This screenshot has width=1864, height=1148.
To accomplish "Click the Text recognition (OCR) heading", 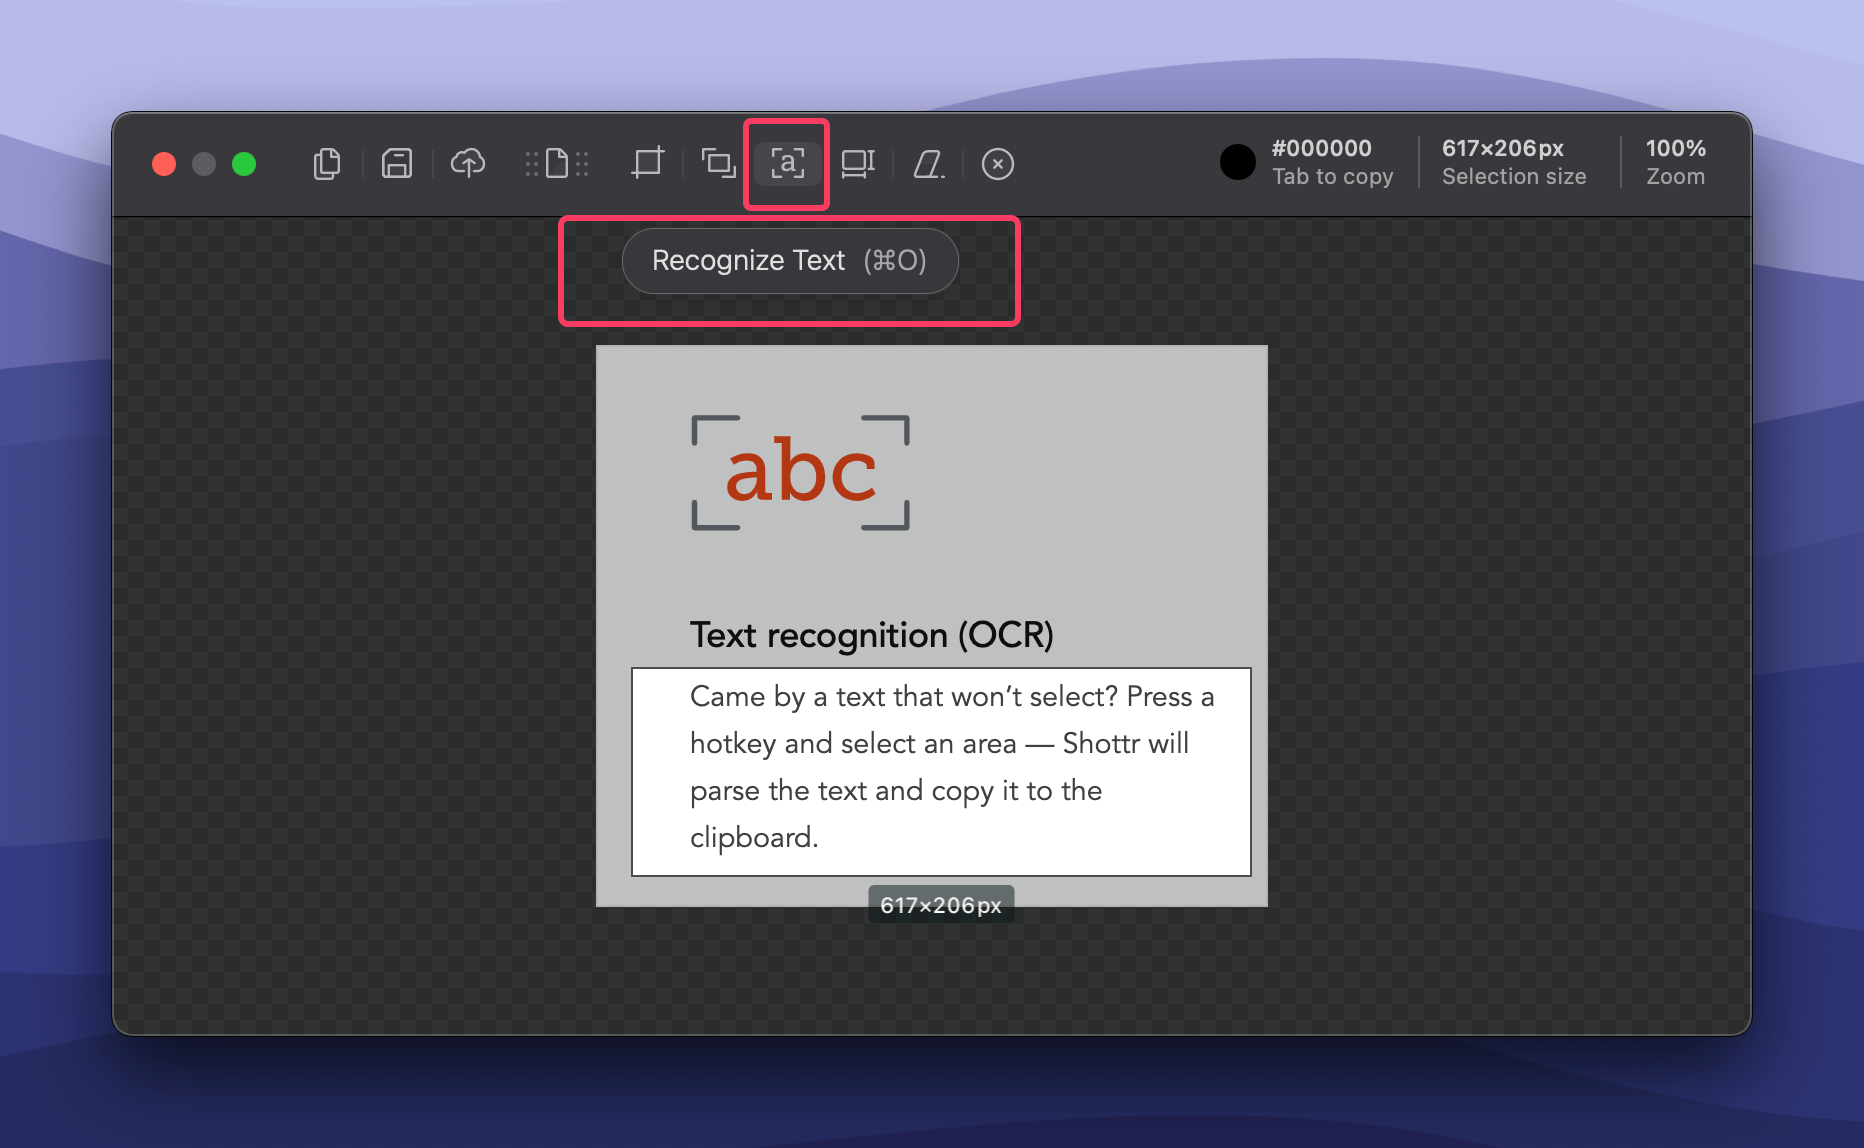I will (x=871, y=636).
